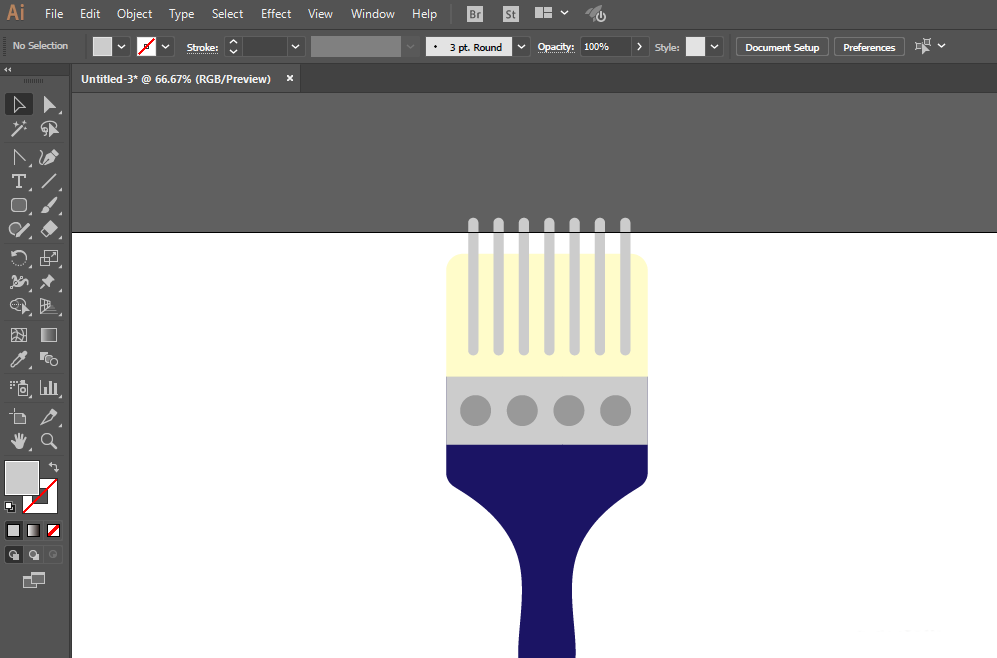Open Adobe Bridge via Br icon
Screen dimensions: 997x658
pyautogui.click(x=475, y=14)
